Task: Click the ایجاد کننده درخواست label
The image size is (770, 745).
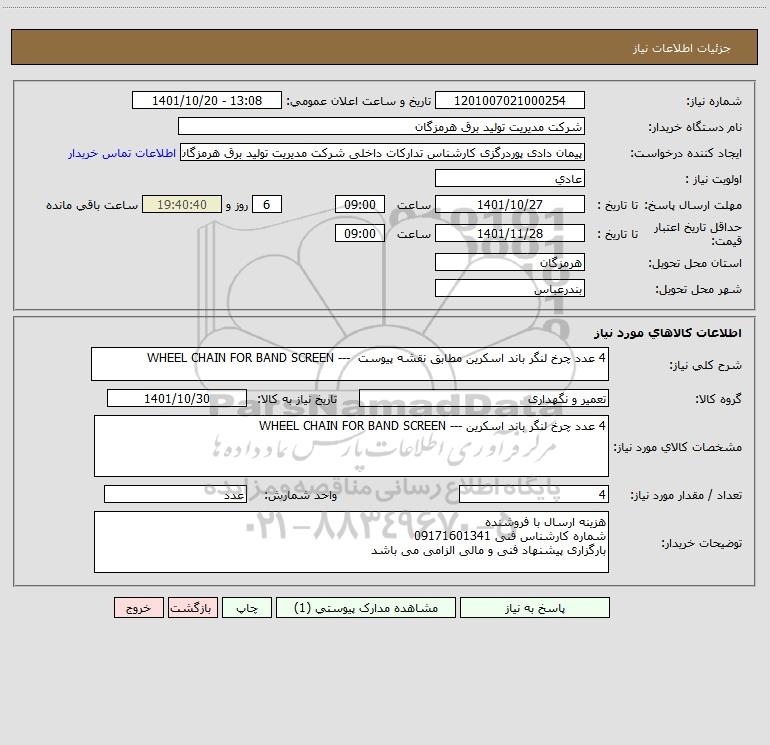Action: 686,154
